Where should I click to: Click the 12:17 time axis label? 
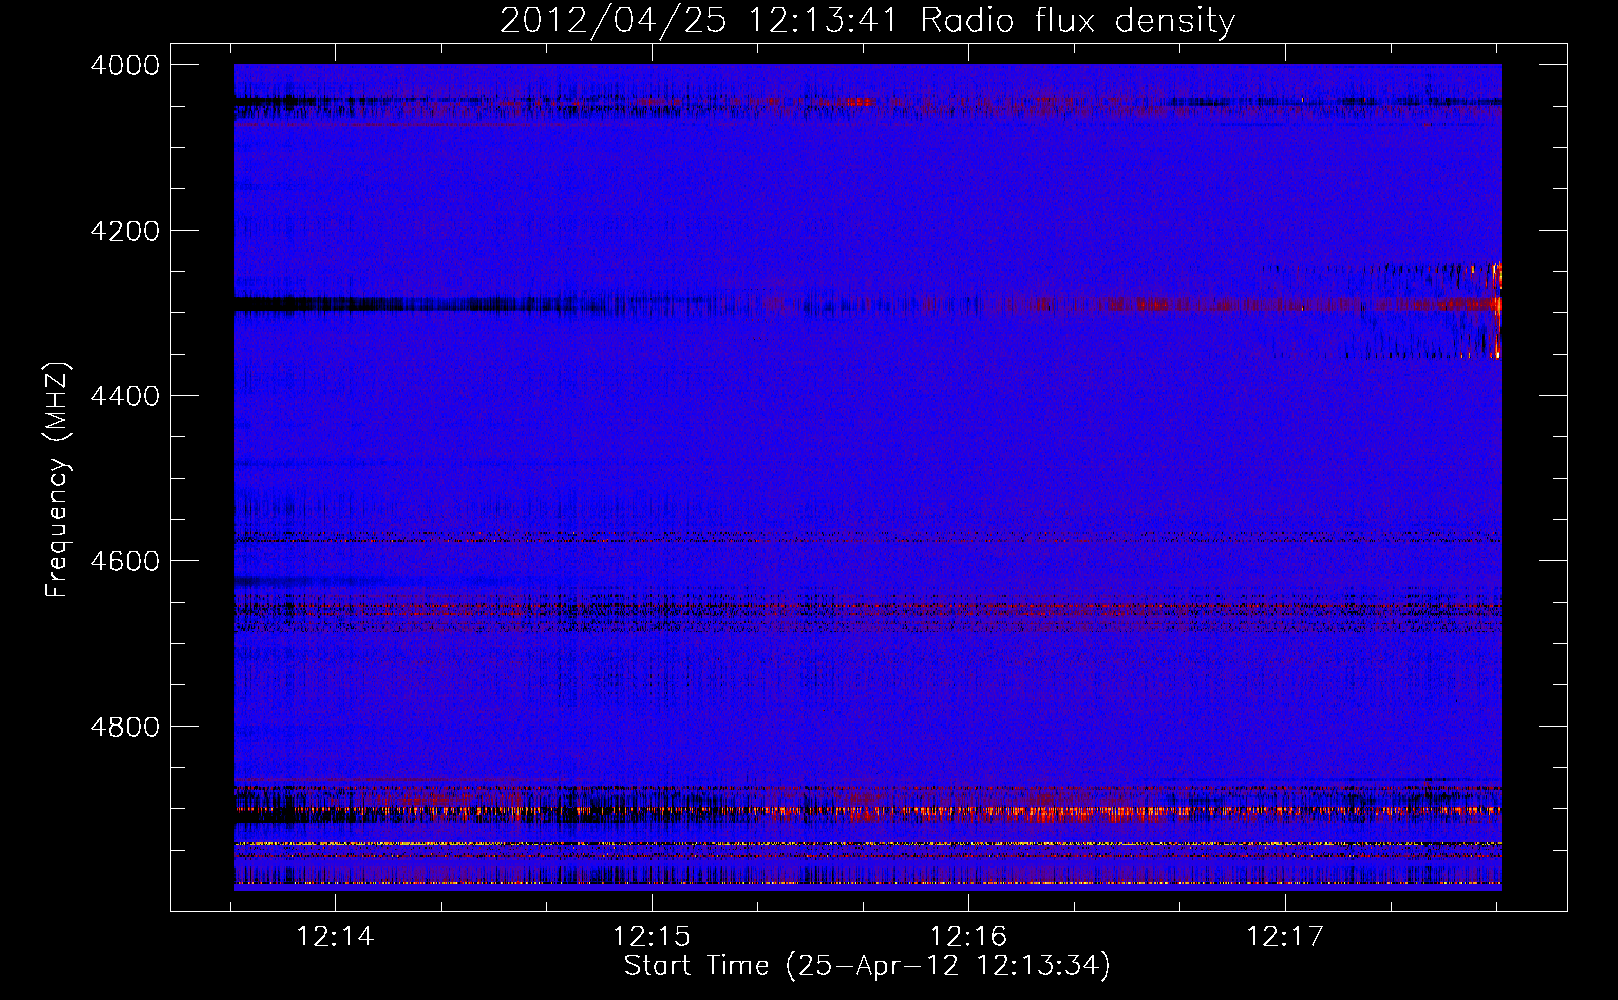click(1284, 936)
